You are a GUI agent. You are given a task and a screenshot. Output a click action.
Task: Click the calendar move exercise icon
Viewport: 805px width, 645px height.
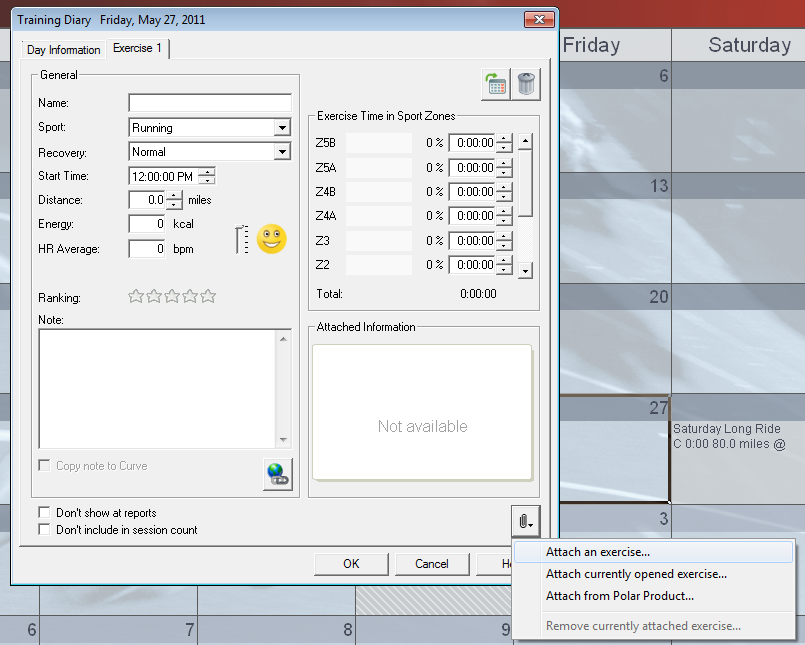(495, 84)
